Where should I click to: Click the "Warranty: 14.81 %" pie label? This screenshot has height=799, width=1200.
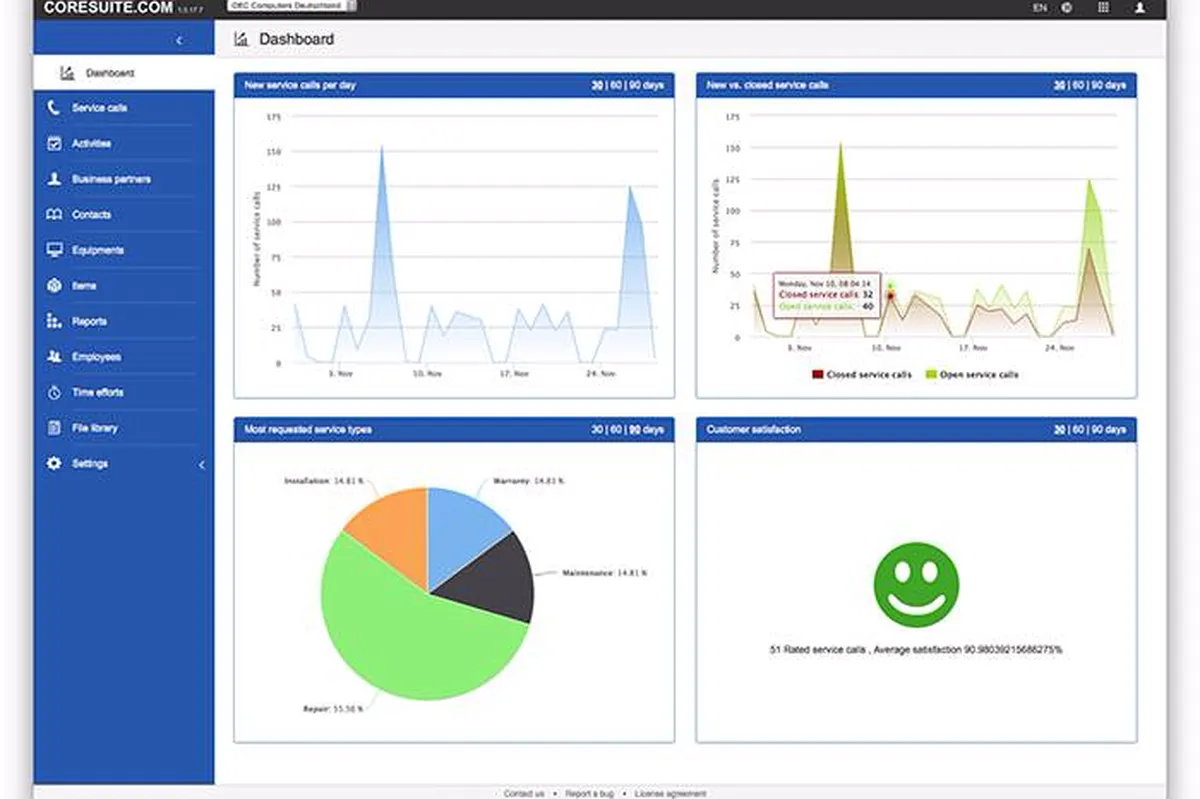(x=529, y=481)
